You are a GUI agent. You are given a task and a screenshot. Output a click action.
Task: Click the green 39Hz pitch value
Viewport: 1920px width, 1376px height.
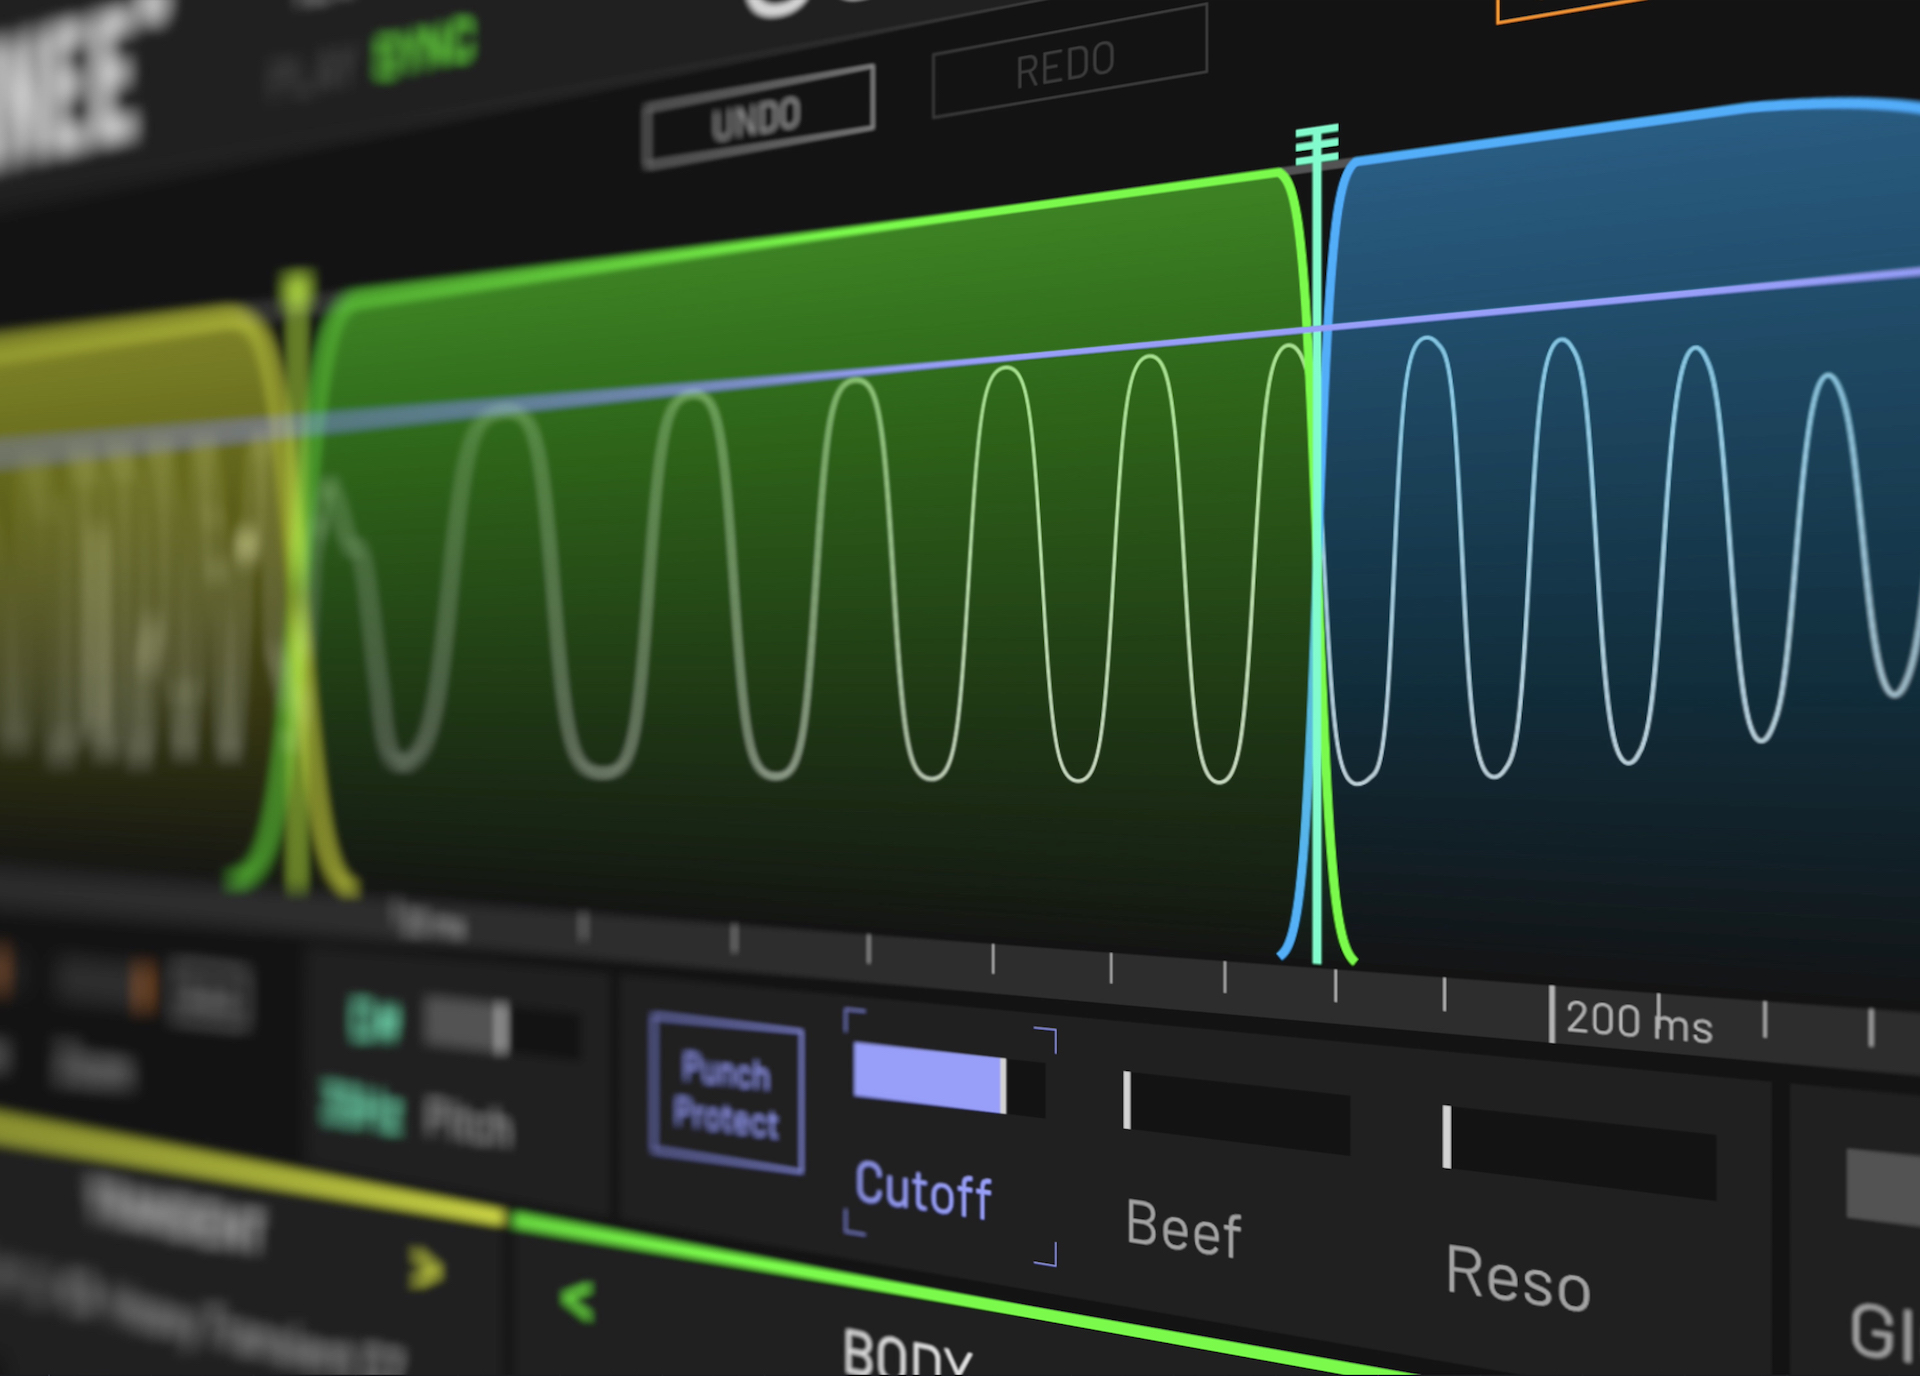point(362,1108)
